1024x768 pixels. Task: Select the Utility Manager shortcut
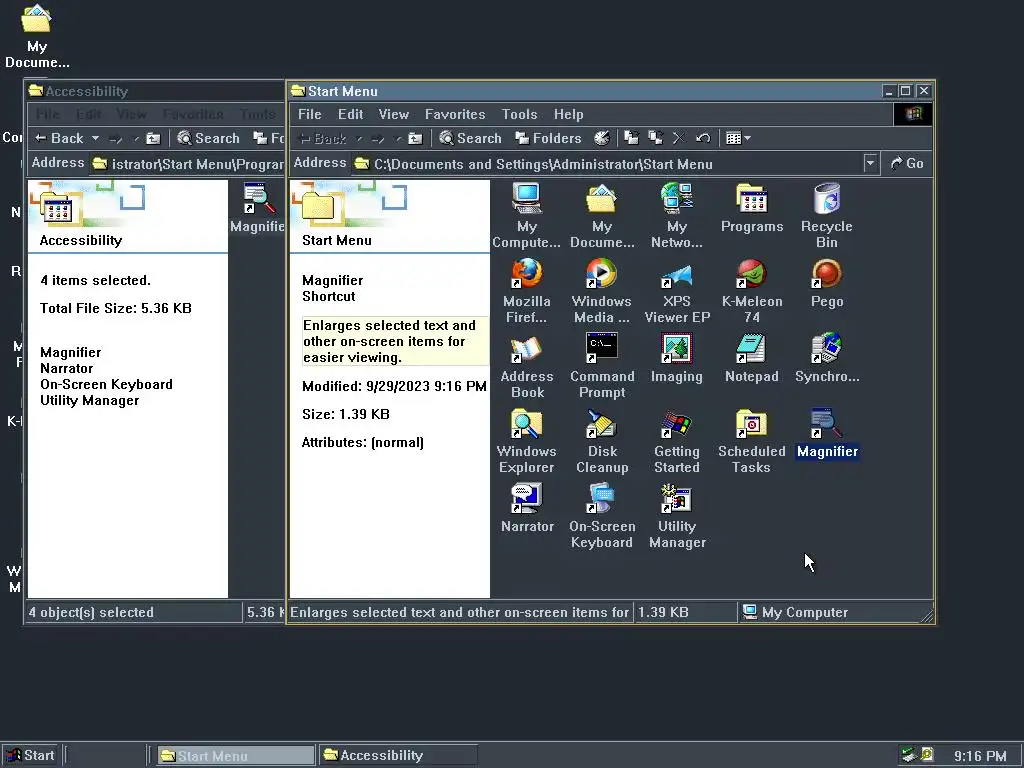coord(677,515)
